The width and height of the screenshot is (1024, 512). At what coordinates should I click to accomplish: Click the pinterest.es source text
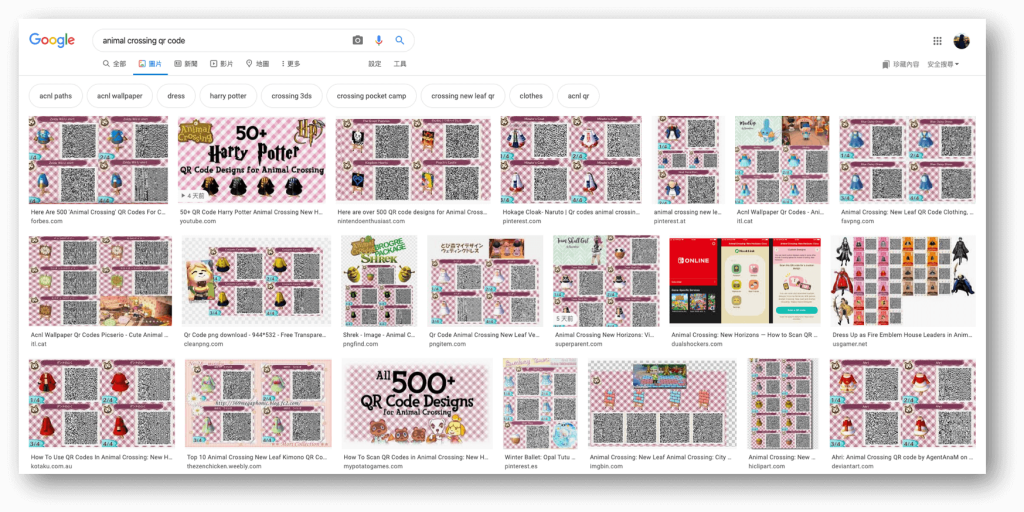(x=522, y=466)
